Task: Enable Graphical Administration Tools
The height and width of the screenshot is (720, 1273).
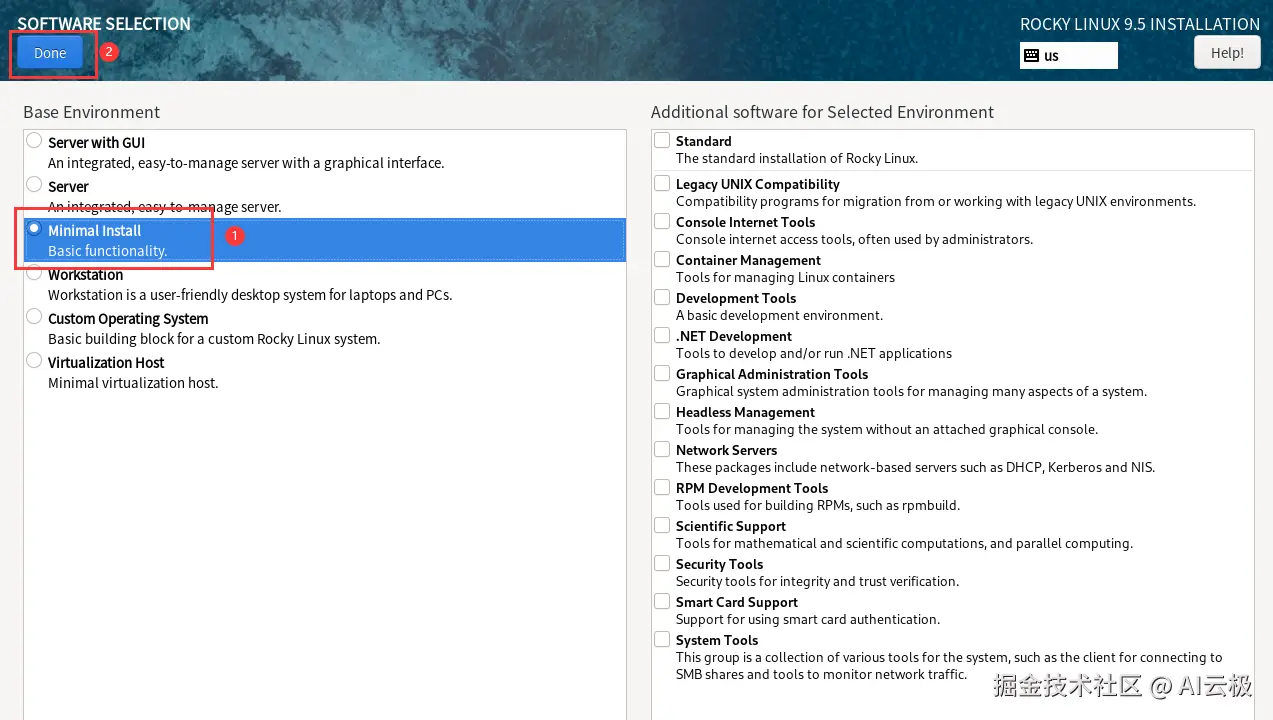Action: pos(662,373)
